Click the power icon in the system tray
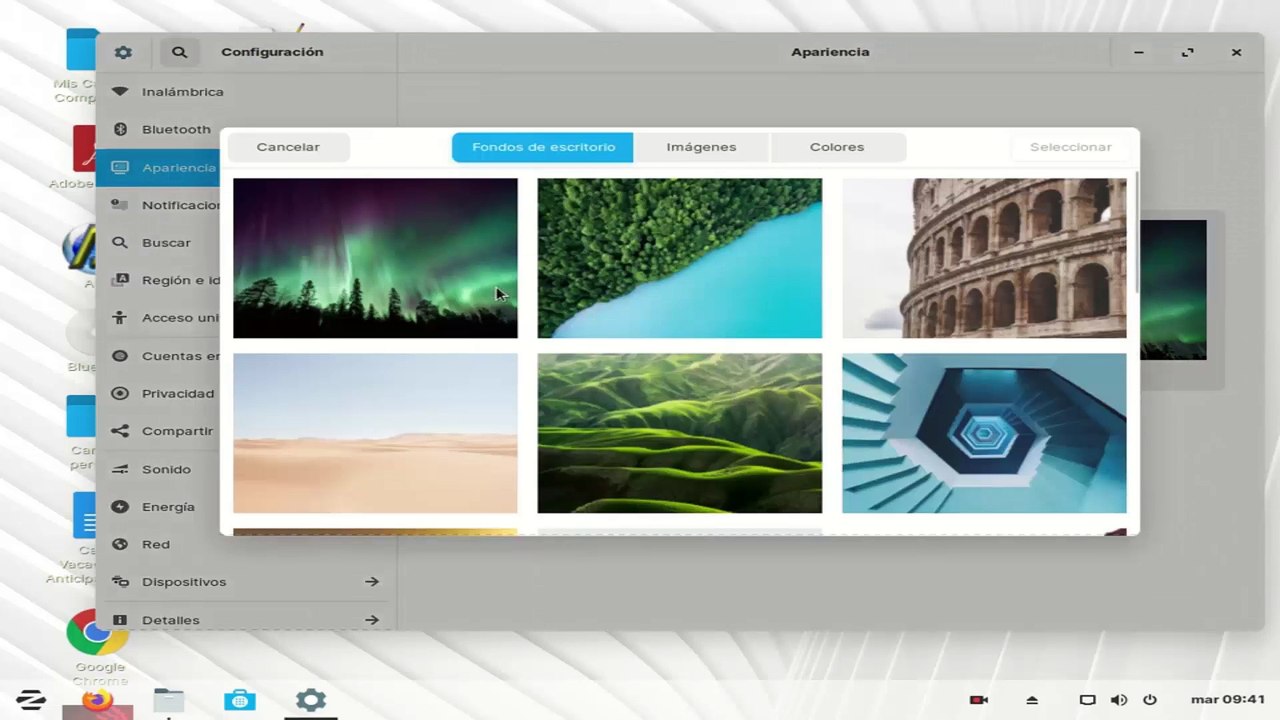 click(x=1150, y=700)
